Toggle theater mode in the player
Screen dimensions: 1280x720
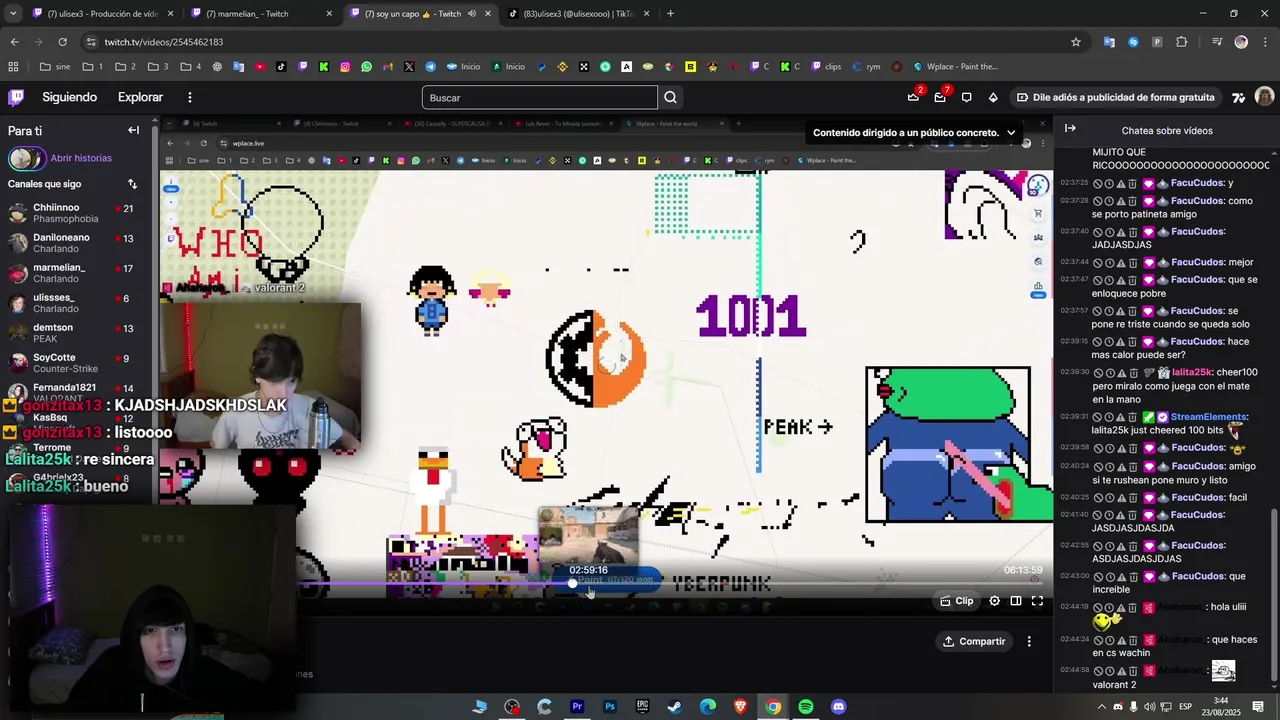[1015, 601]
